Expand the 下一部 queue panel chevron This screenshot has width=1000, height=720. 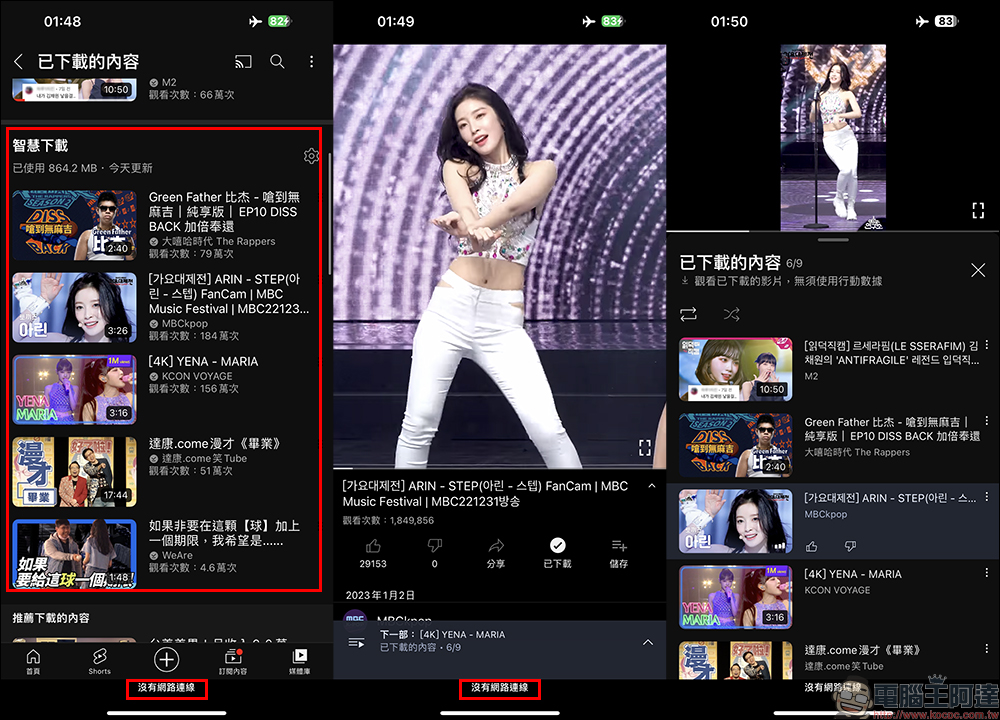[x=647, y=642]
